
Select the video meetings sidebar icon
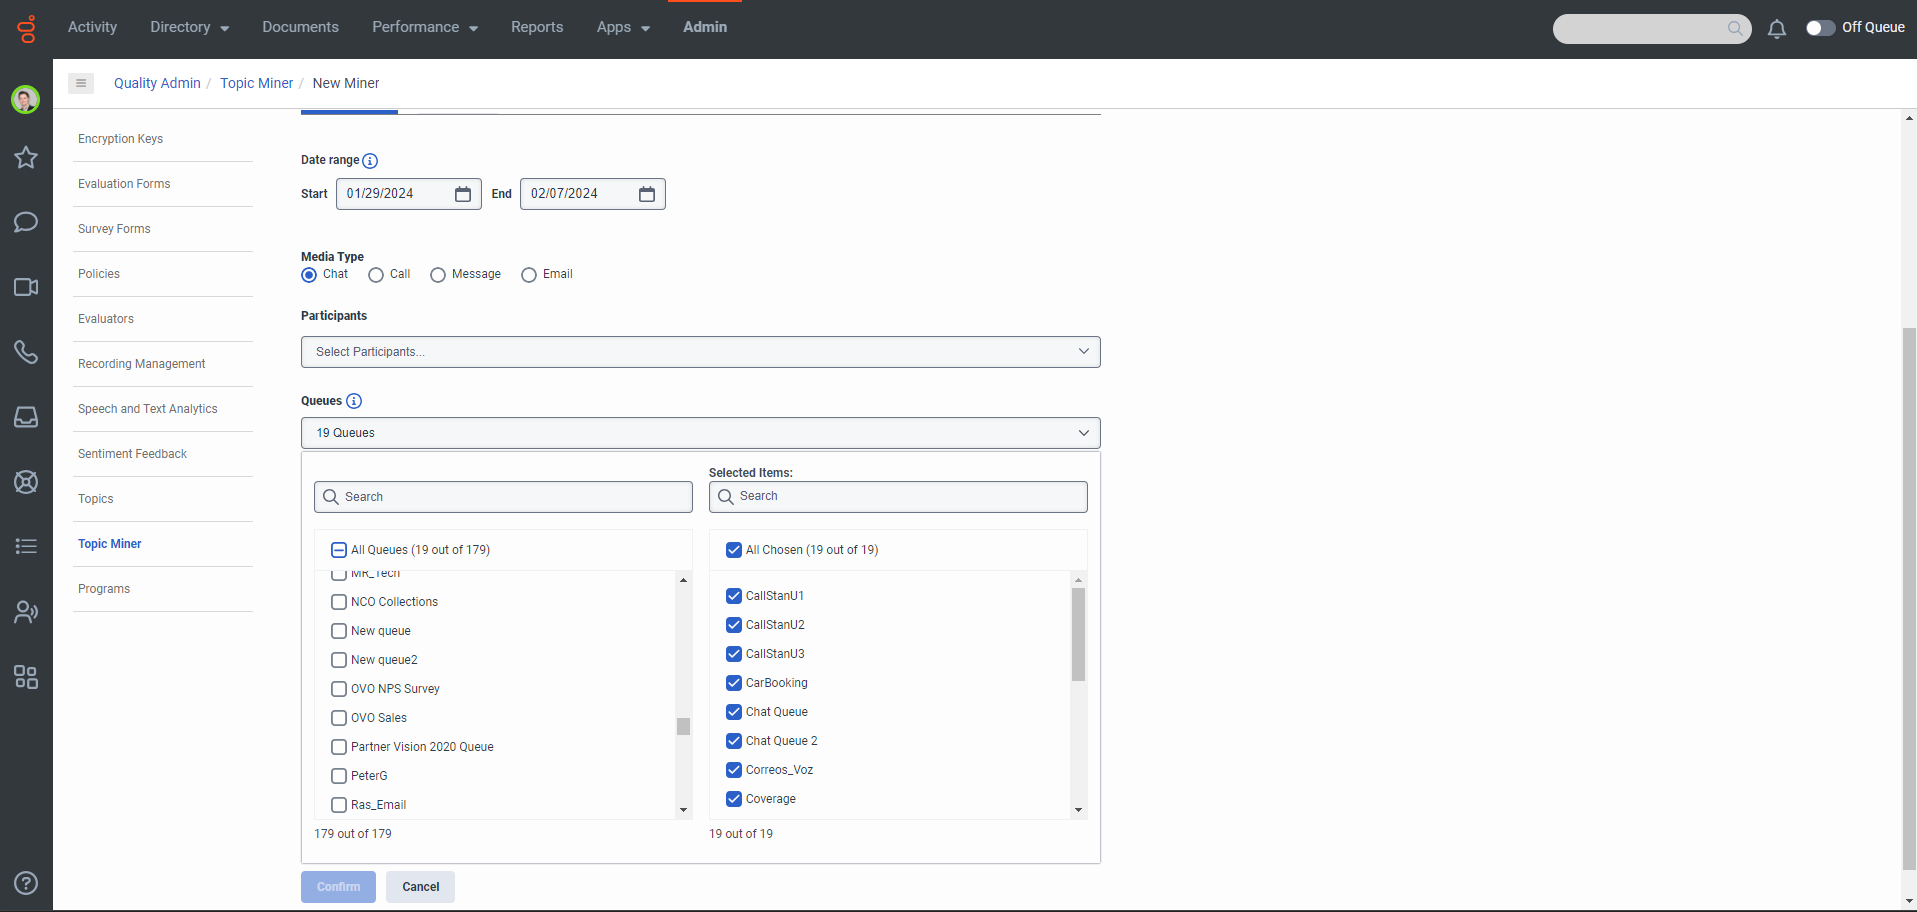(25, 287)
